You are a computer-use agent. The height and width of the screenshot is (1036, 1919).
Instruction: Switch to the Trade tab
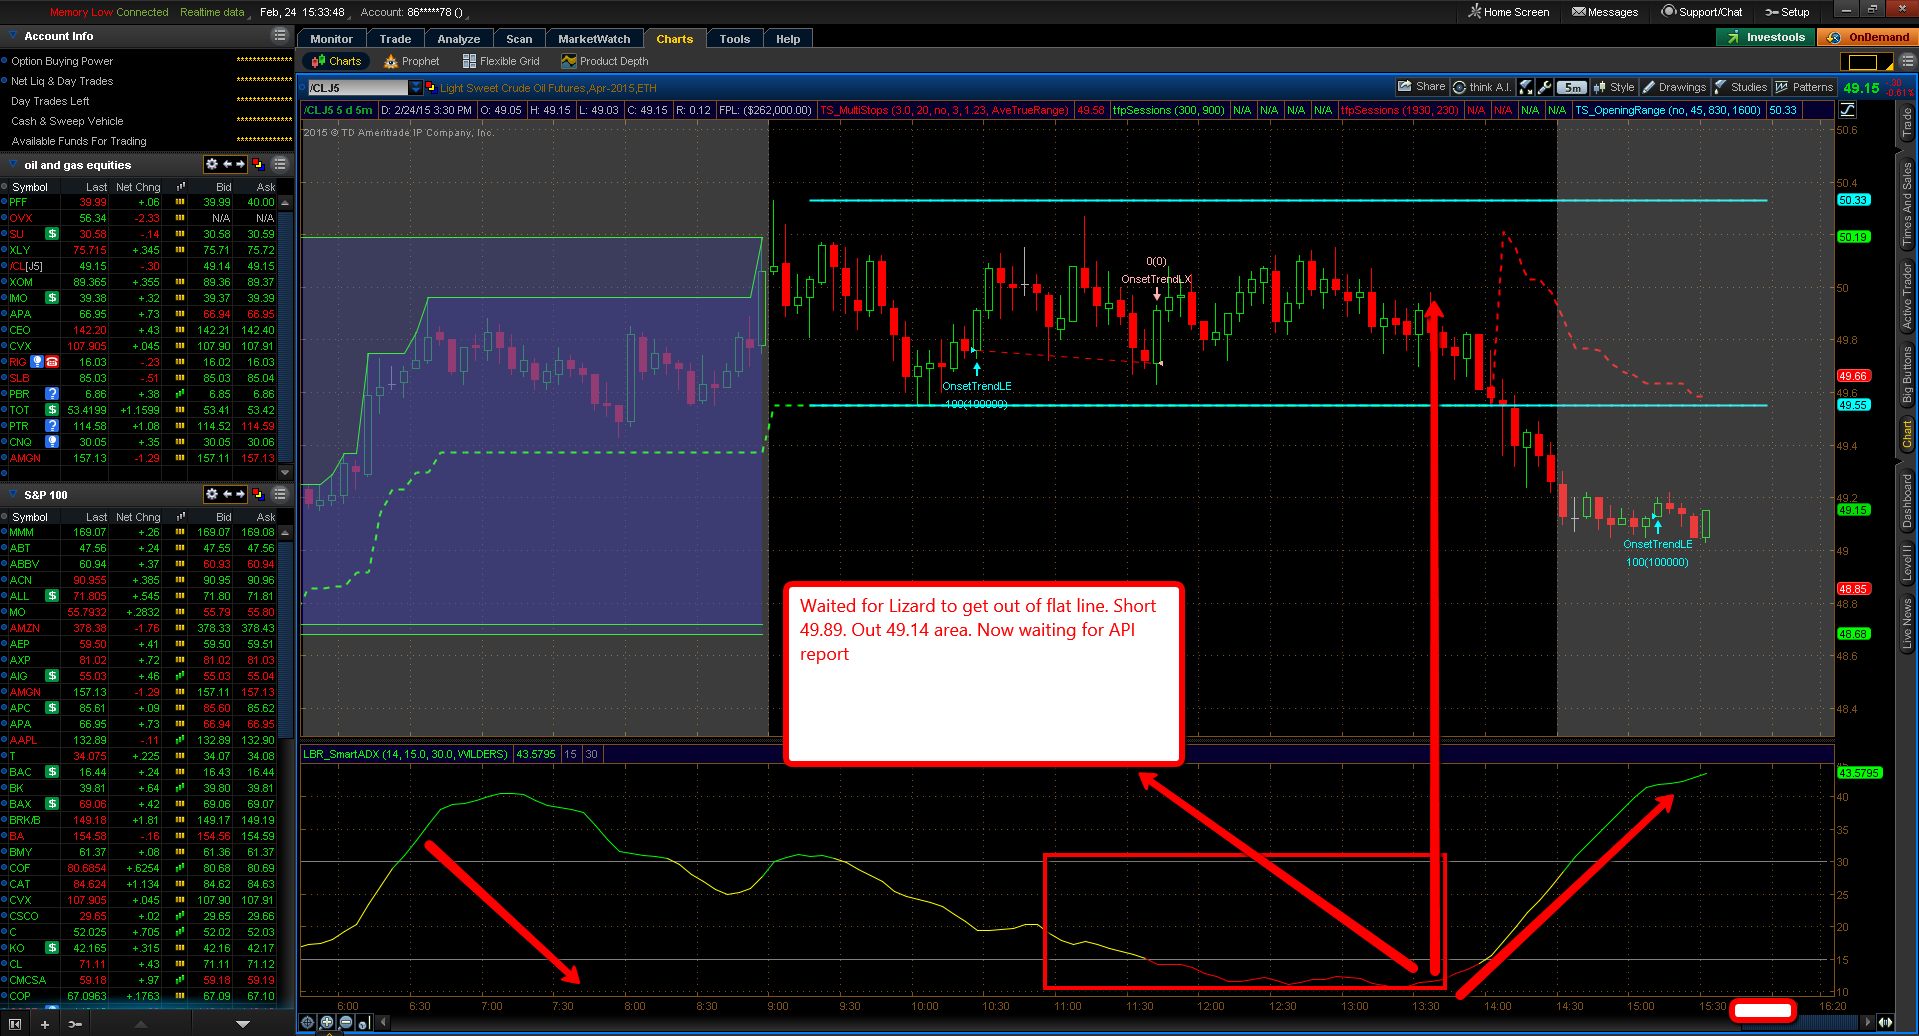pos(396,39)
